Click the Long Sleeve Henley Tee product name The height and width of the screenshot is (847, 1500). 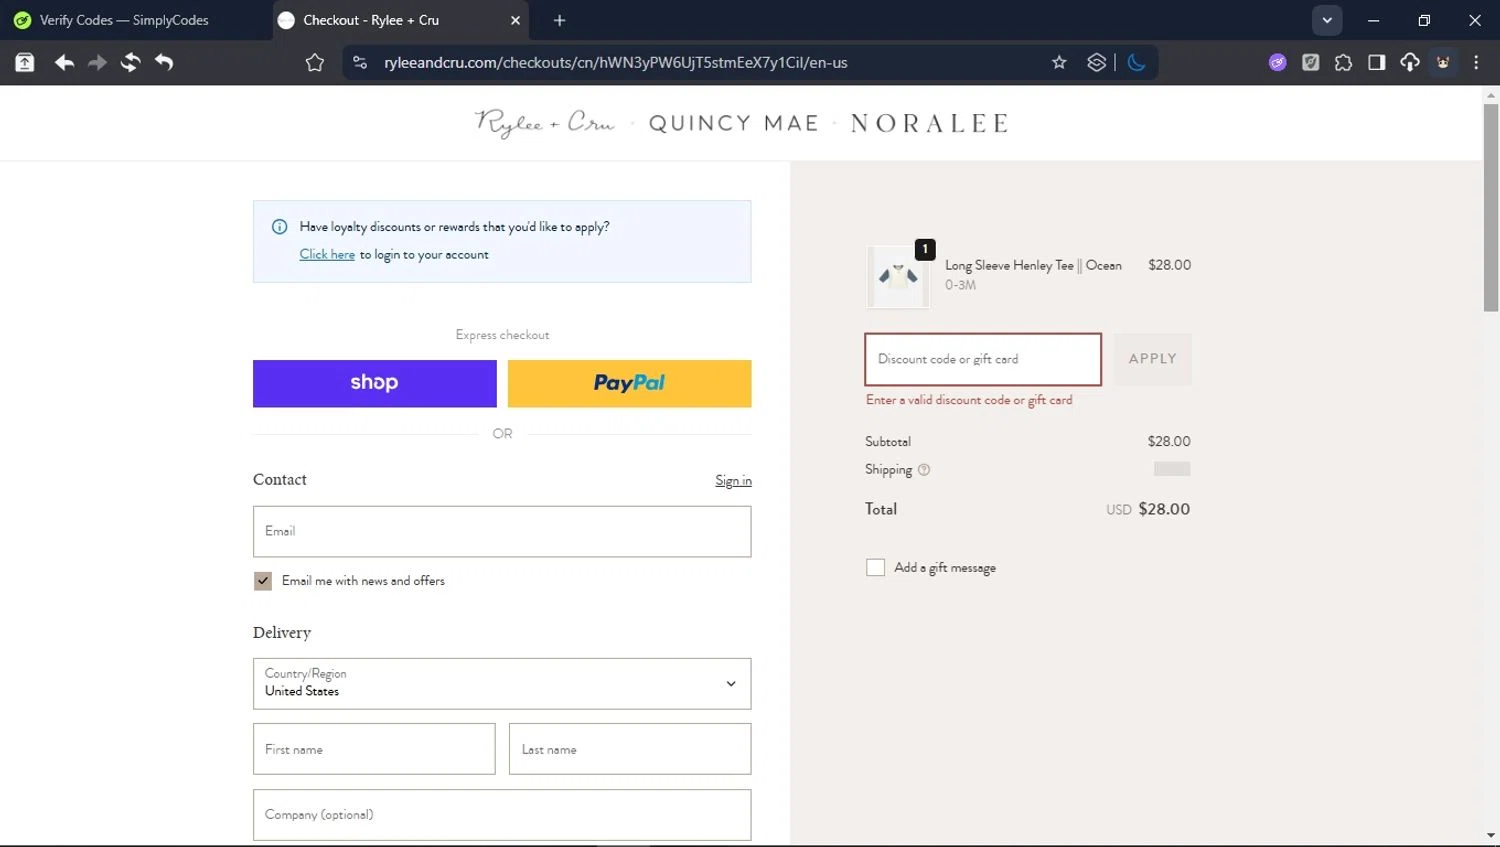coord(1033,266)
